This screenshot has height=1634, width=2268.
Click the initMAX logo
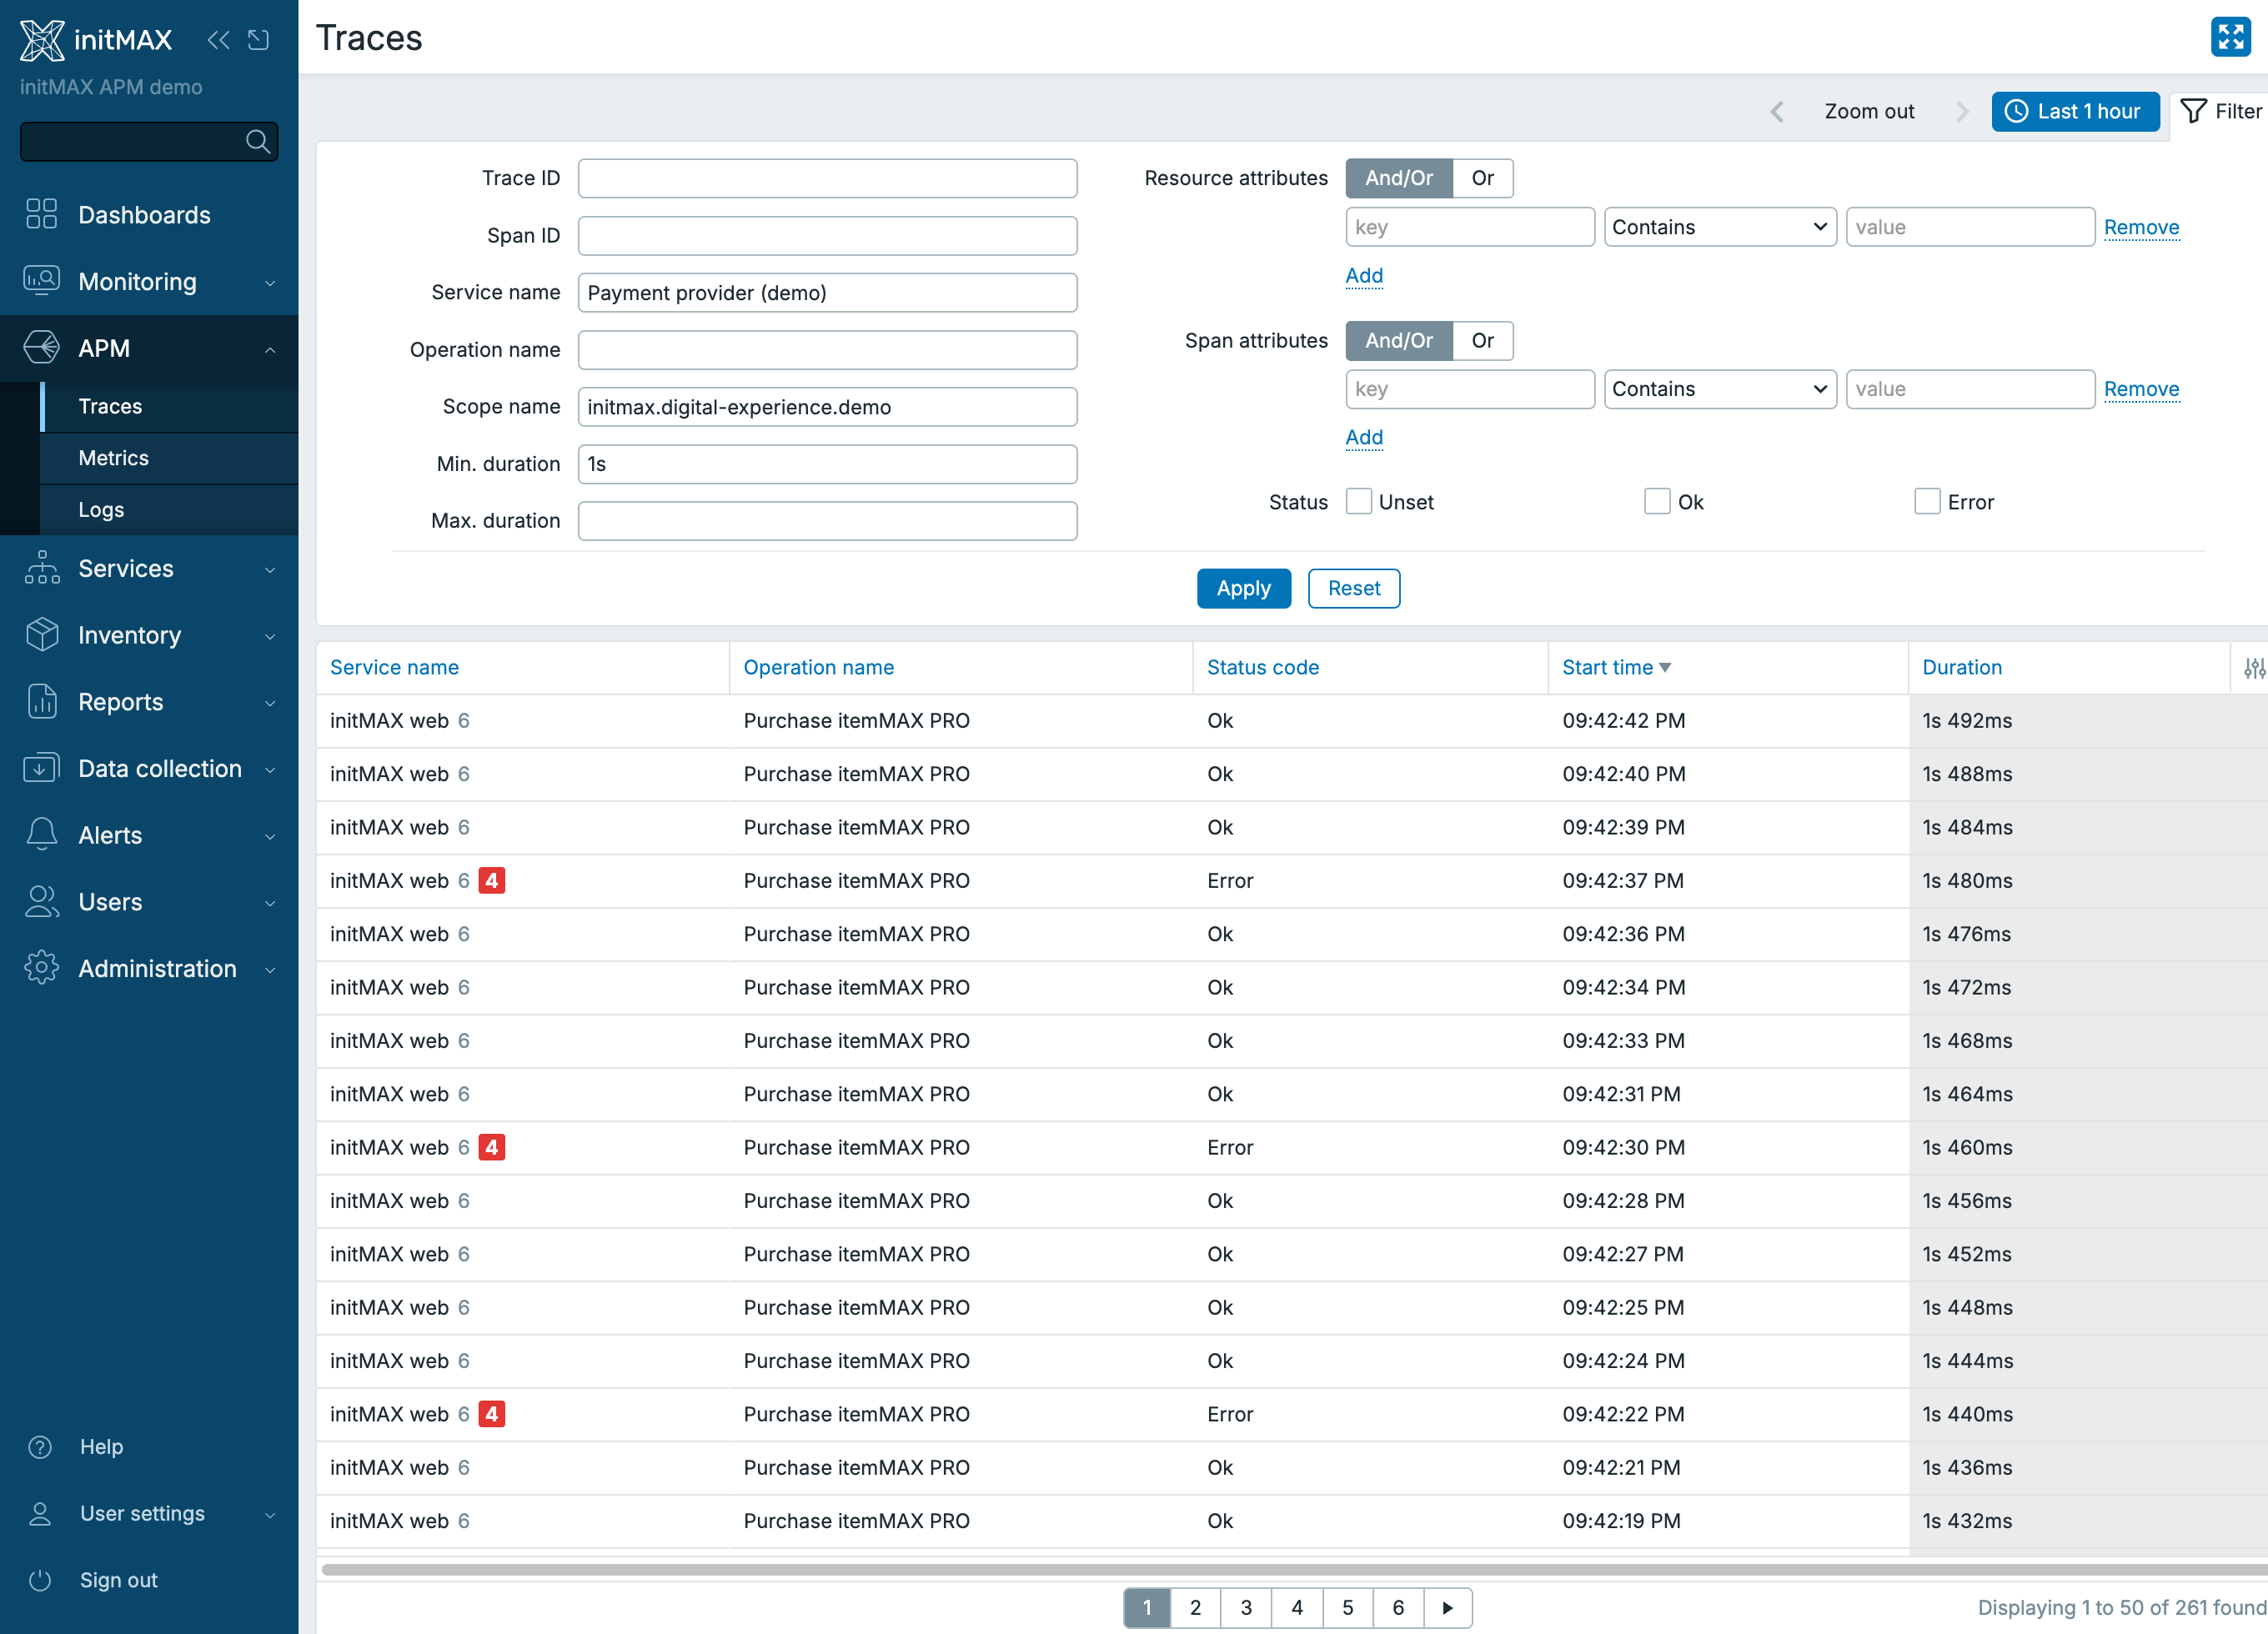[96, 40]
